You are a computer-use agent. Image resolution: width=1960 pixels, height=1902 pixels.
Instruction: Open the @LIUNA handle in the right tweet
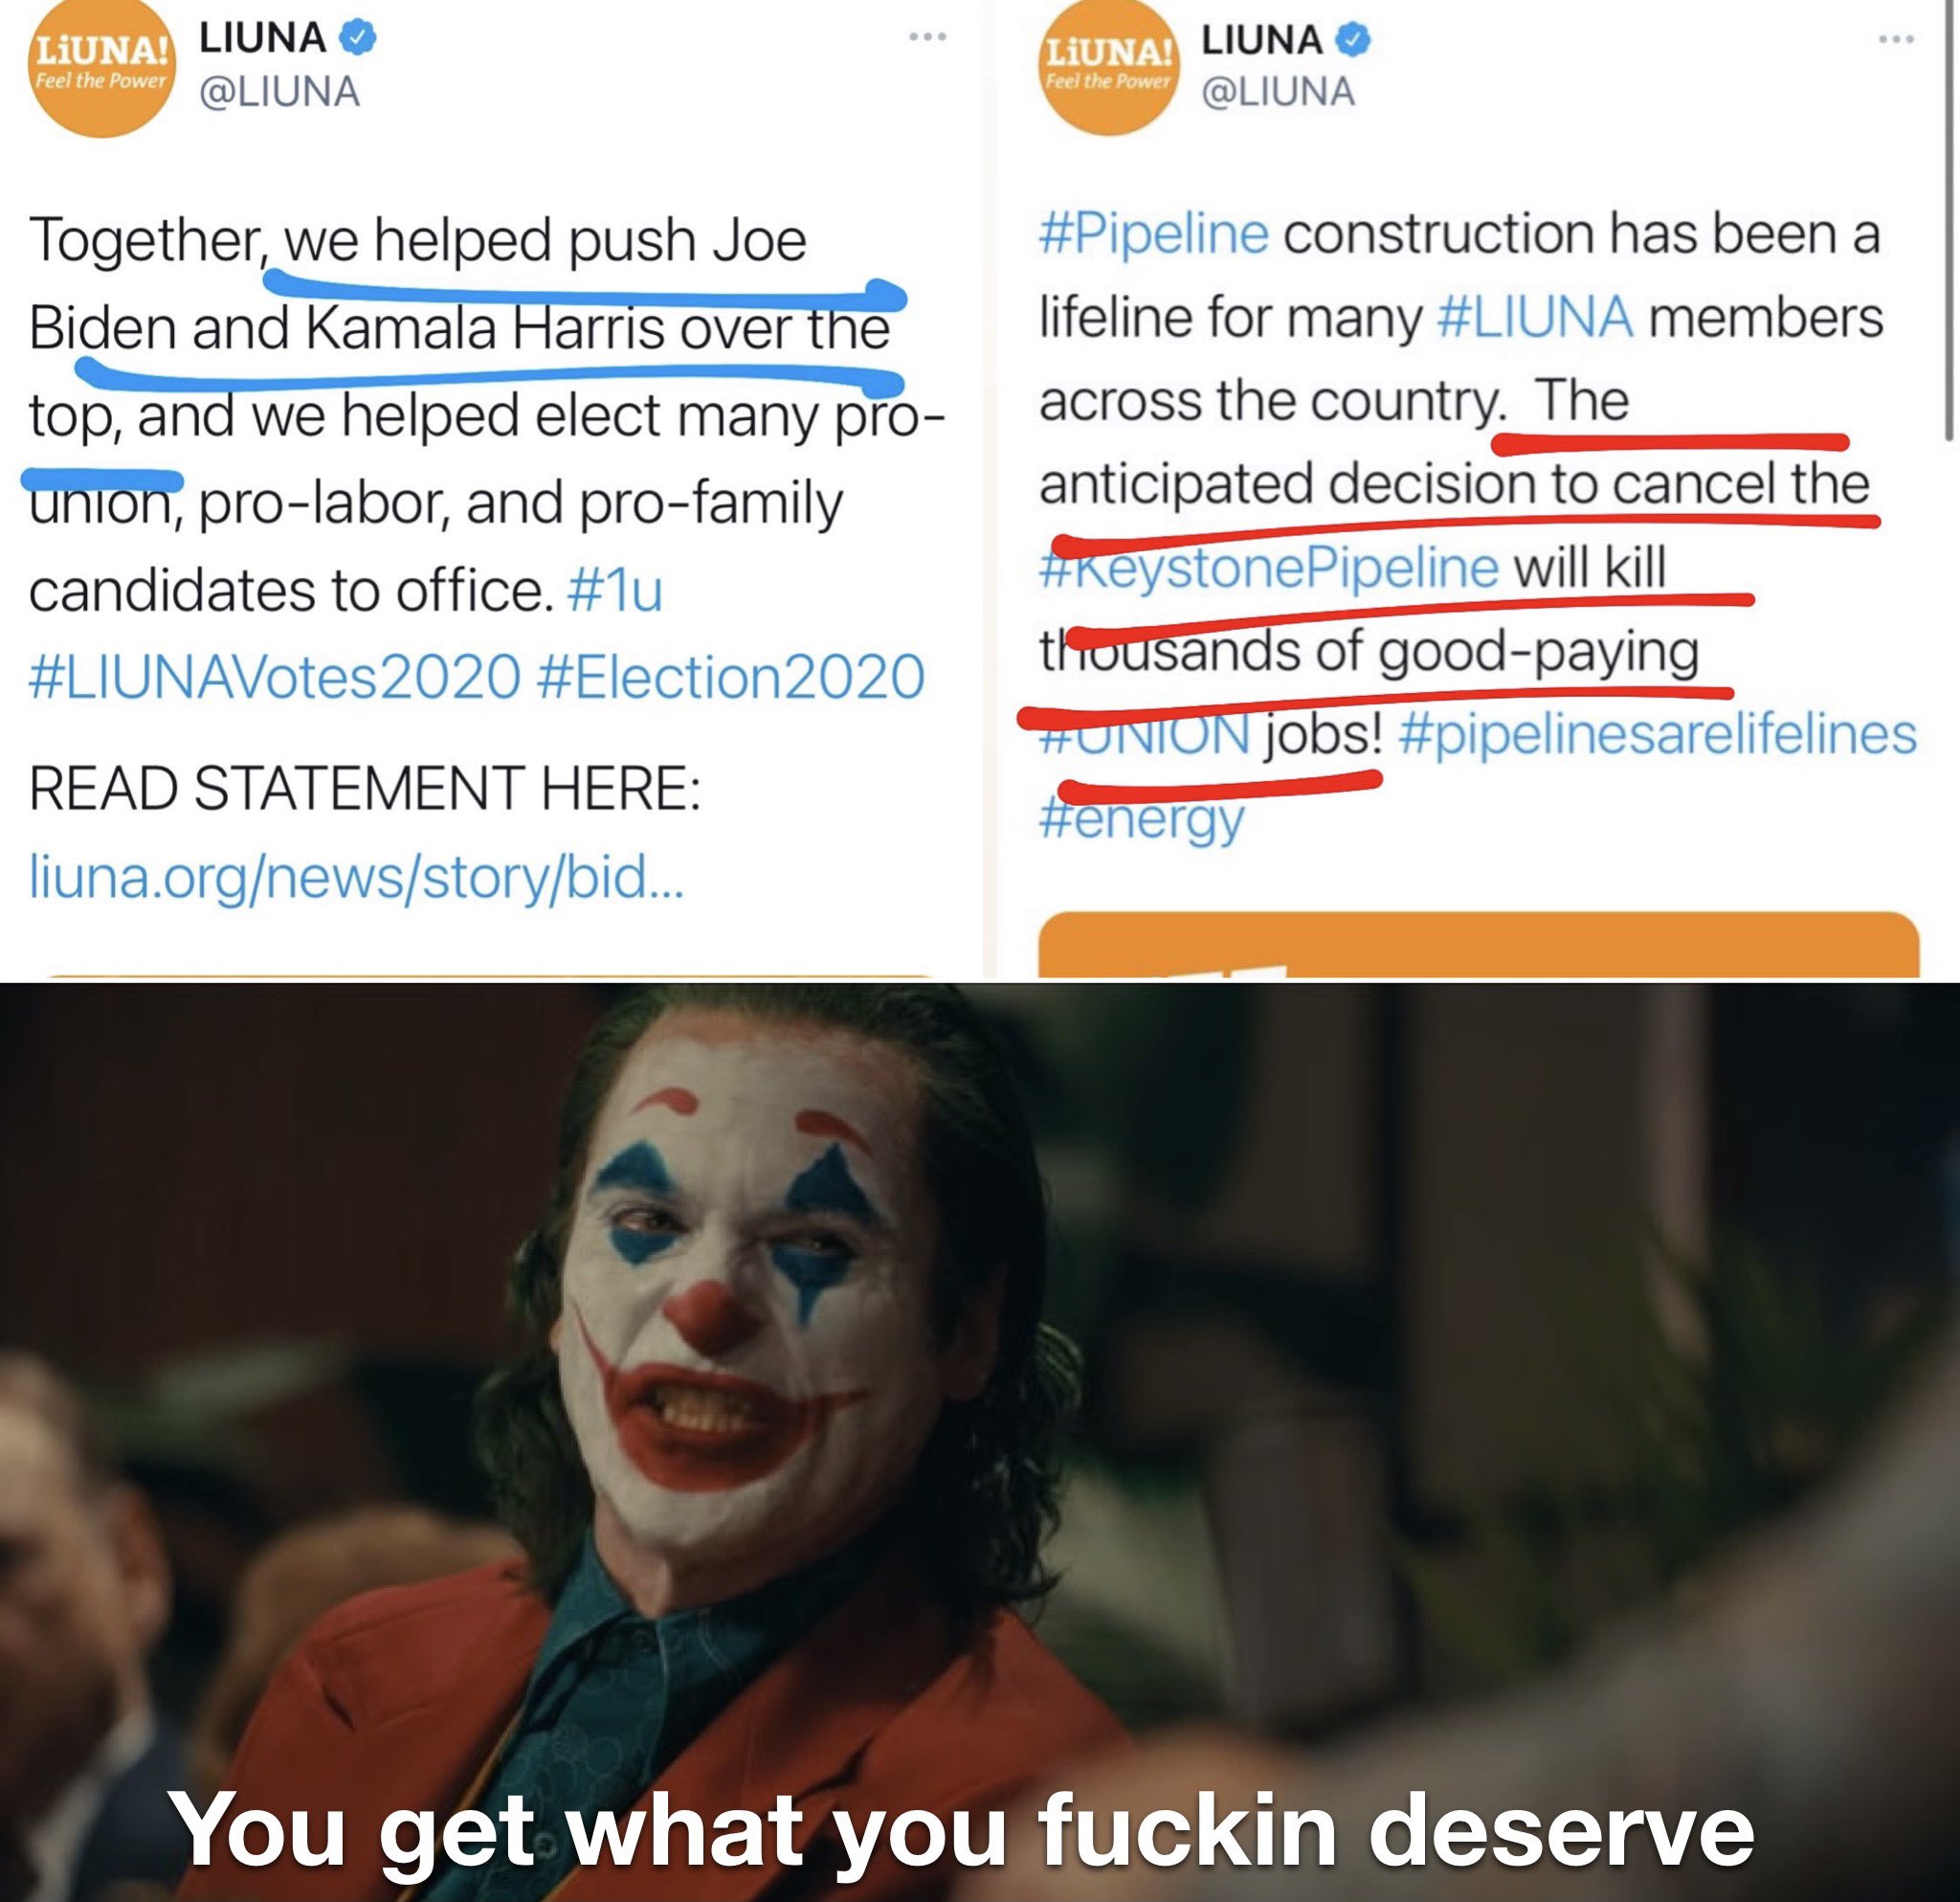pyautogui.click(x=1278, y=92)
